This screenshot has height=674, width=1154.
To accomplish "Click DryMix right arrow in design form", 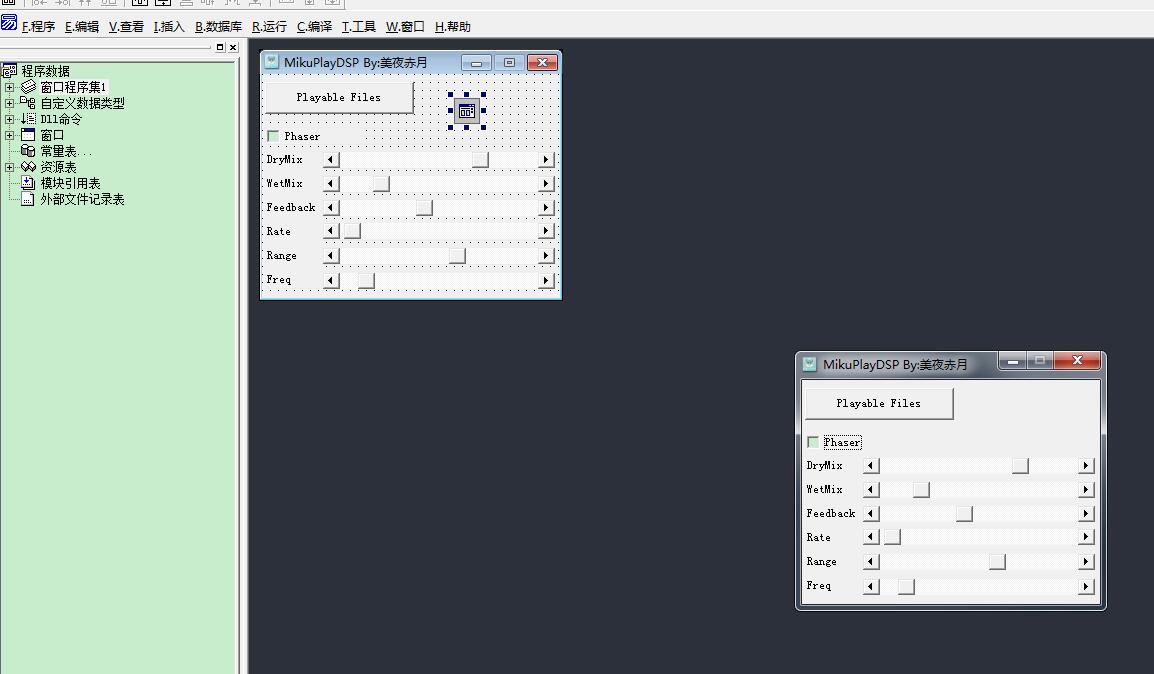I will [x=545, y=160].
